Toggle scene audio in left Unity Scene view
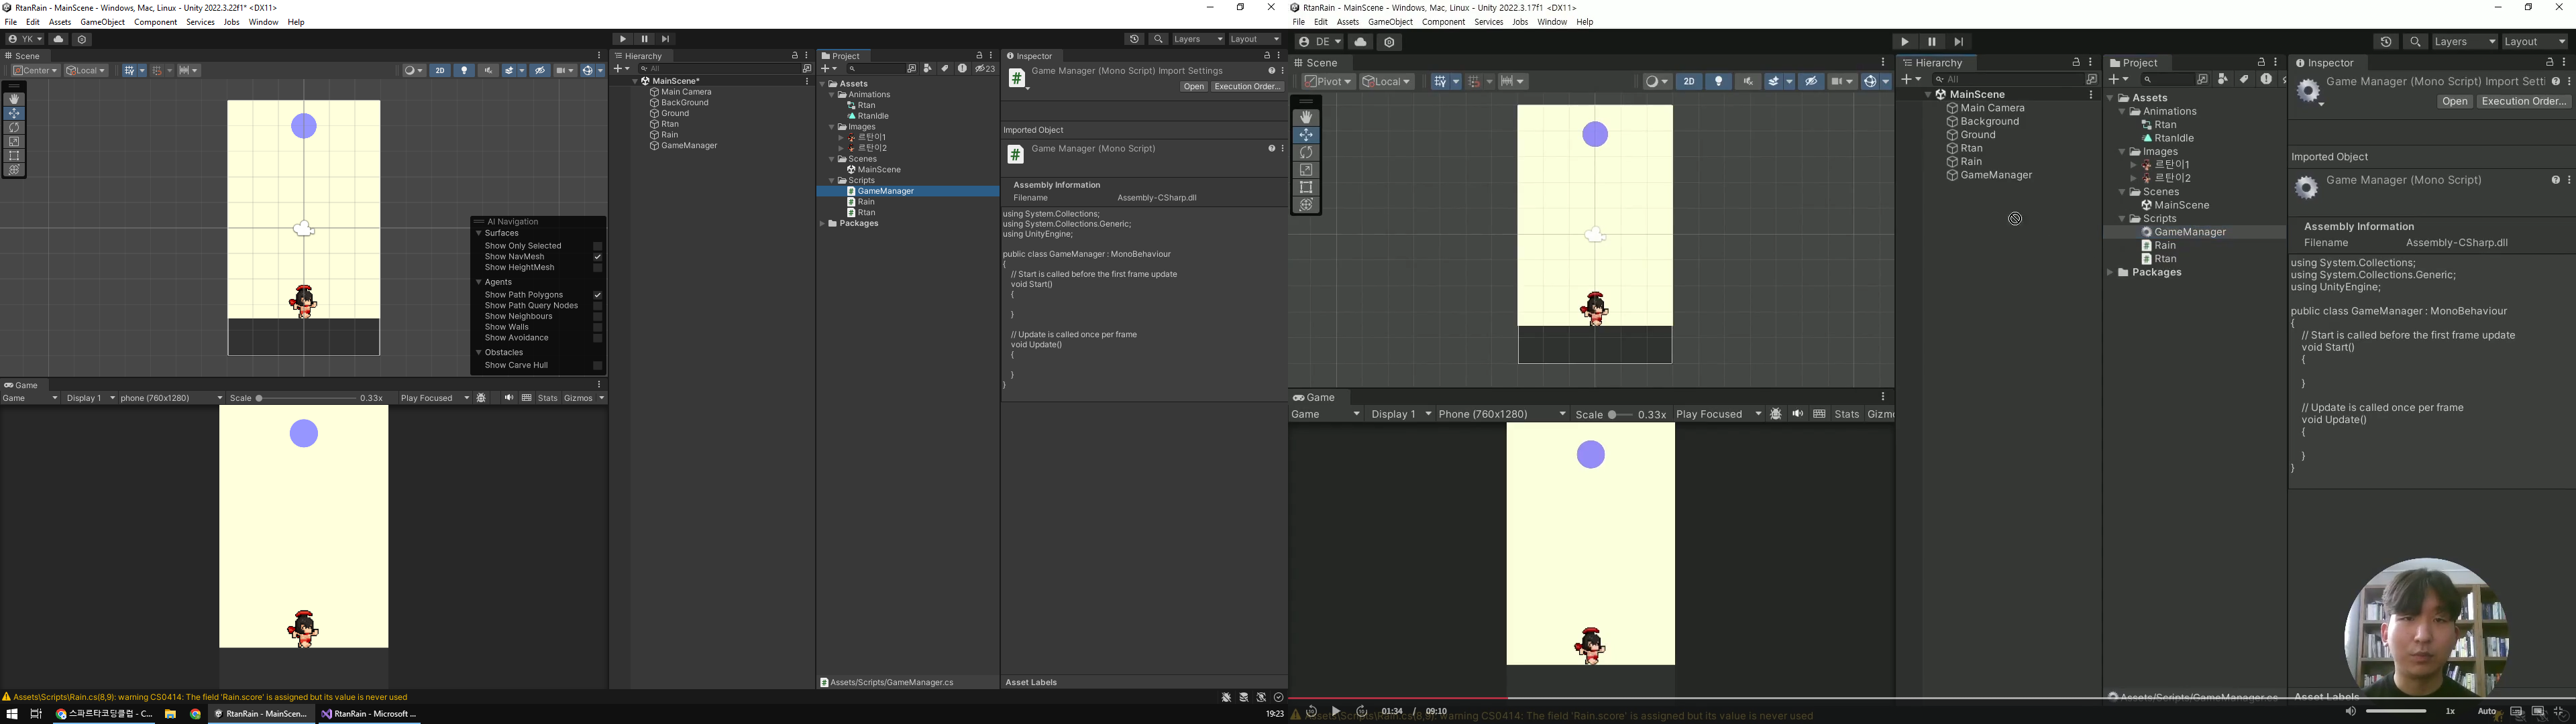Screen dimensions: 2576x724 [488, 70]
